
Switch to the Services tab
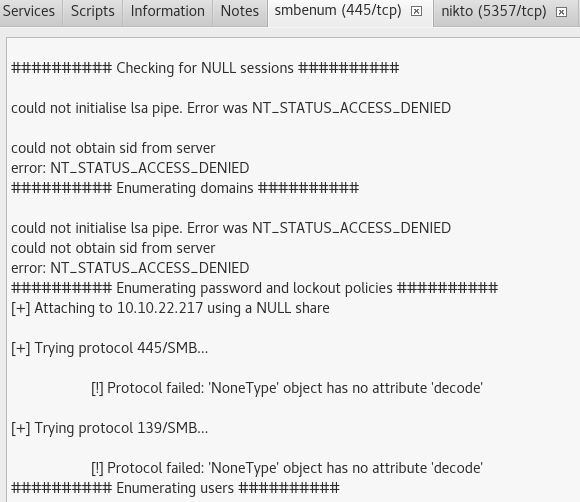tap(28, 11)
